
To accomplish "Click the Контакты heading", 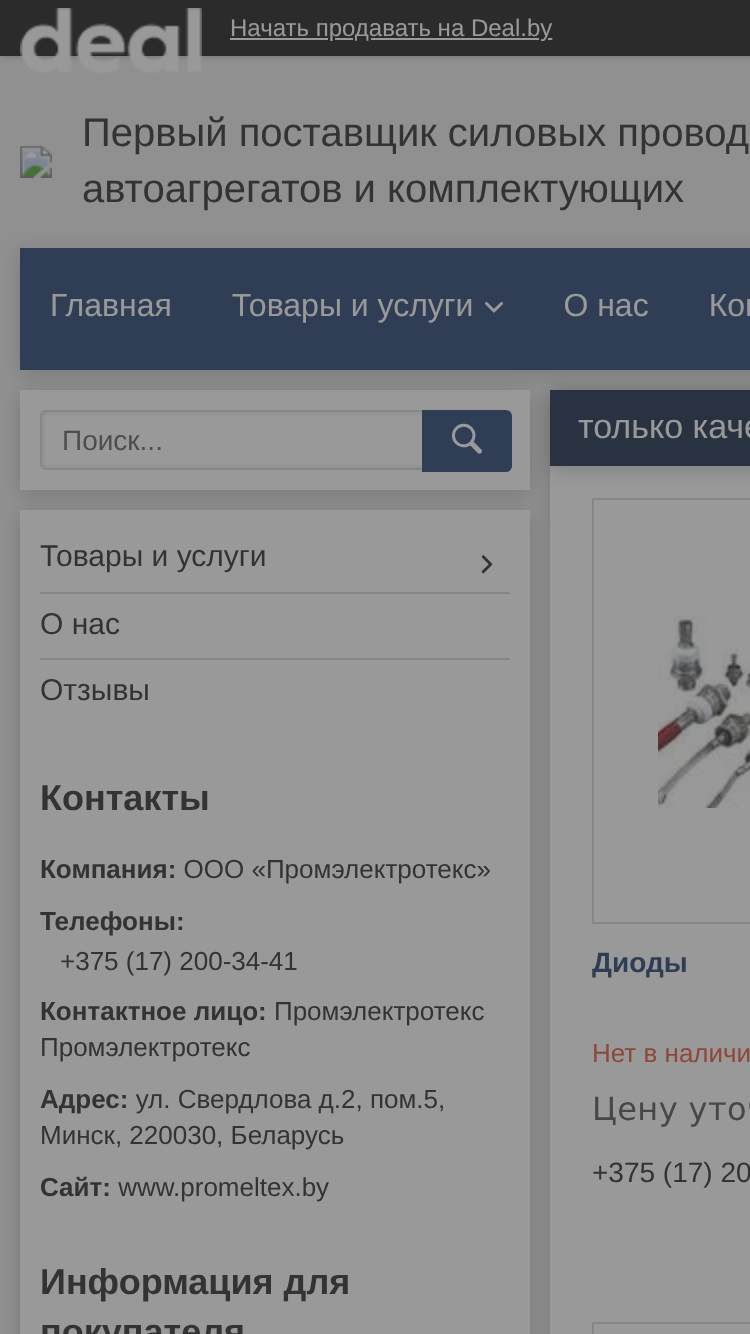I will (x=125, y=798).
